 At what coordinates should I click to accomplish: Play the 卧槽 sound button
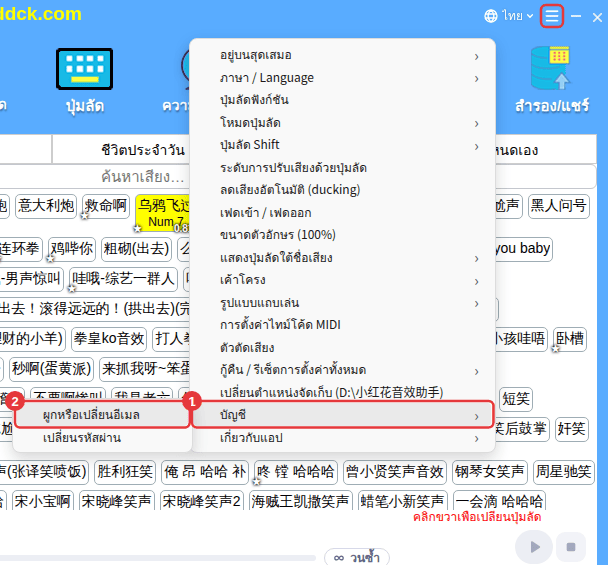click(x=570, y=339)
